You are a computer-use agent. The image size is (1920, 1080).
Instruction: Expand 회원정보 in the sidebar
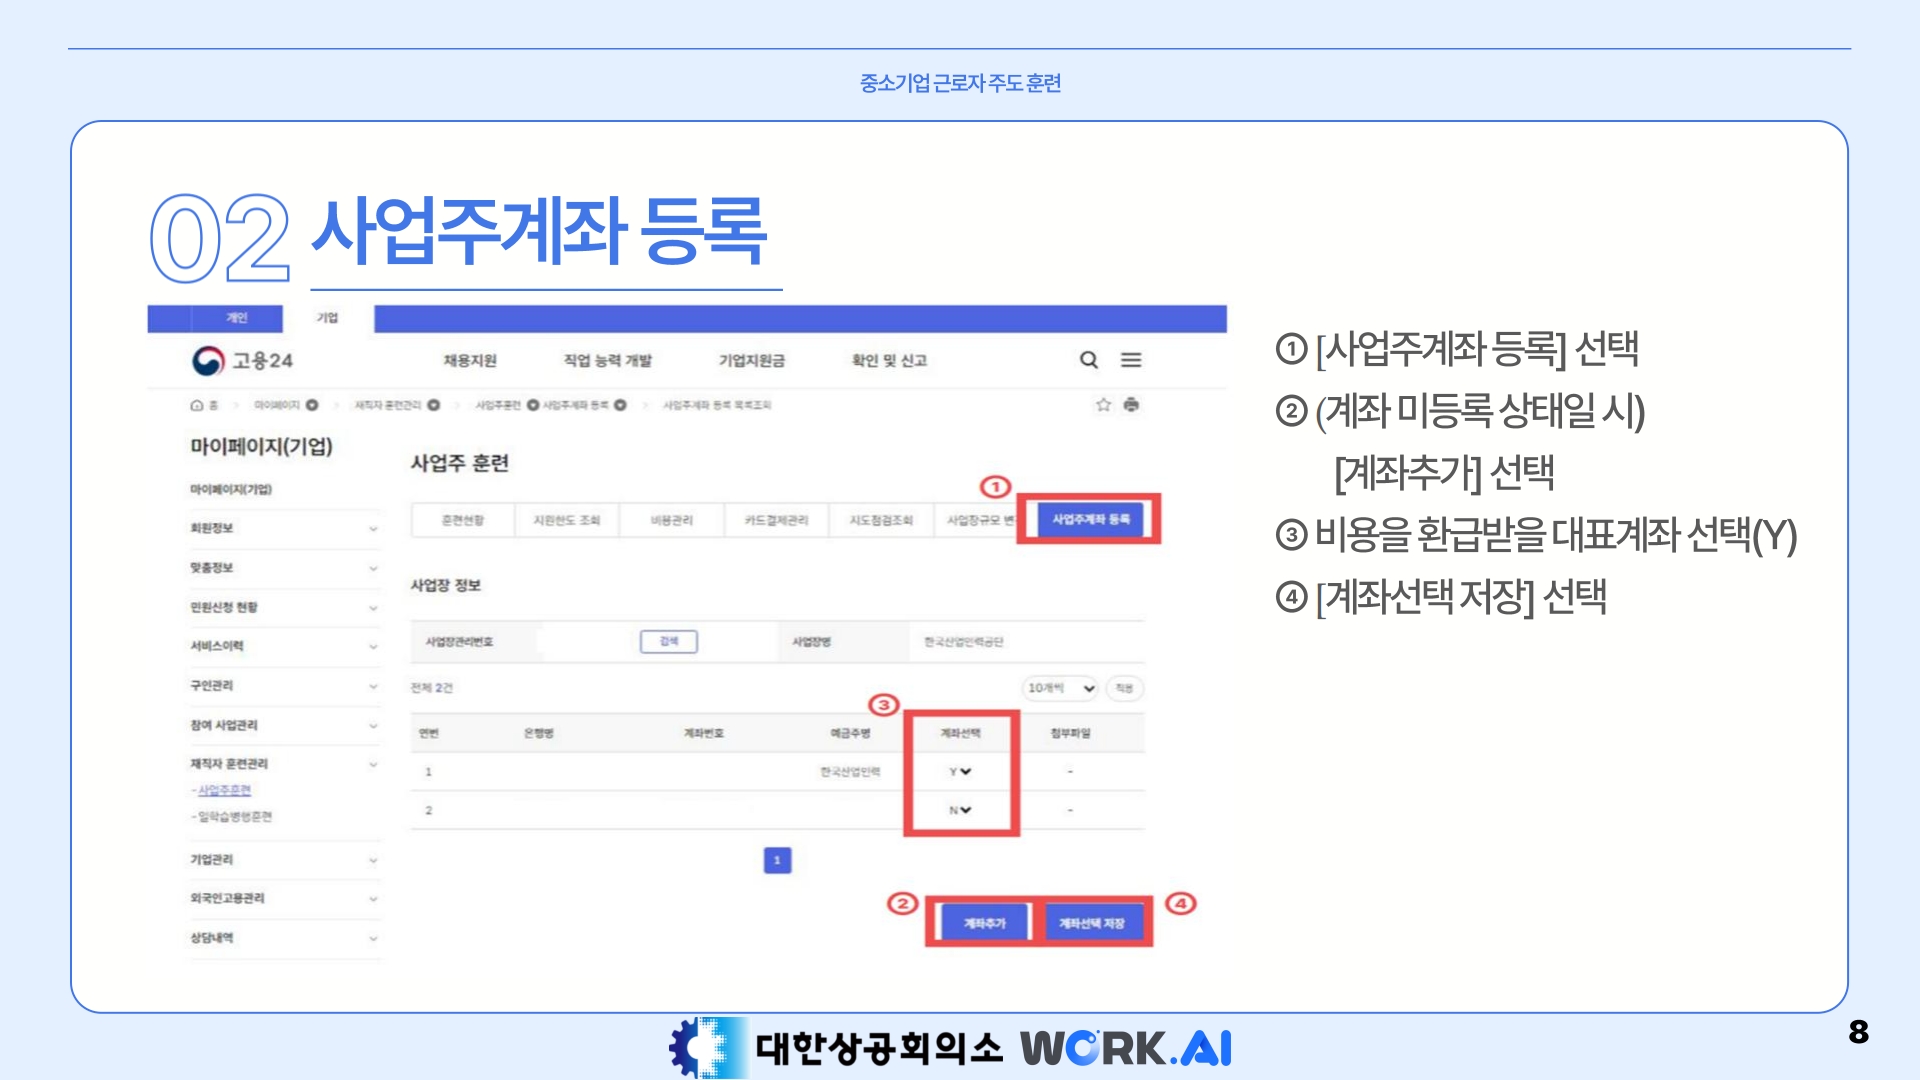372,528
